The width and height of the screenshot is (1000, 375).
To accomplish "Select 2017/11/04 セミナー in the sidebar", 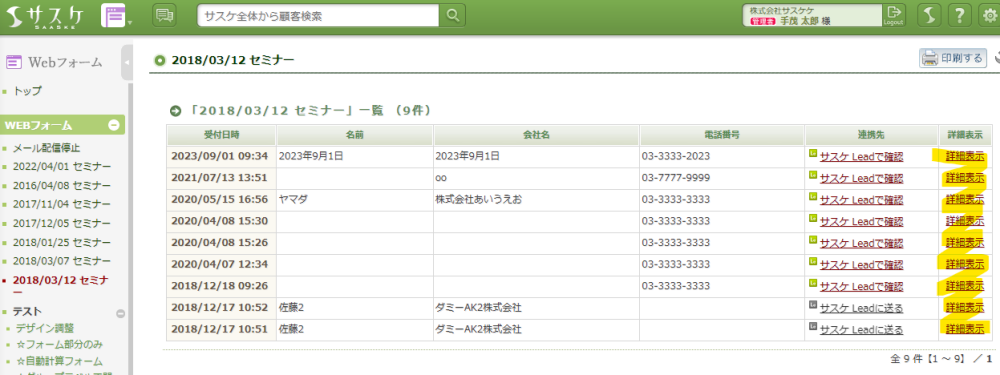I will [62, 205].
